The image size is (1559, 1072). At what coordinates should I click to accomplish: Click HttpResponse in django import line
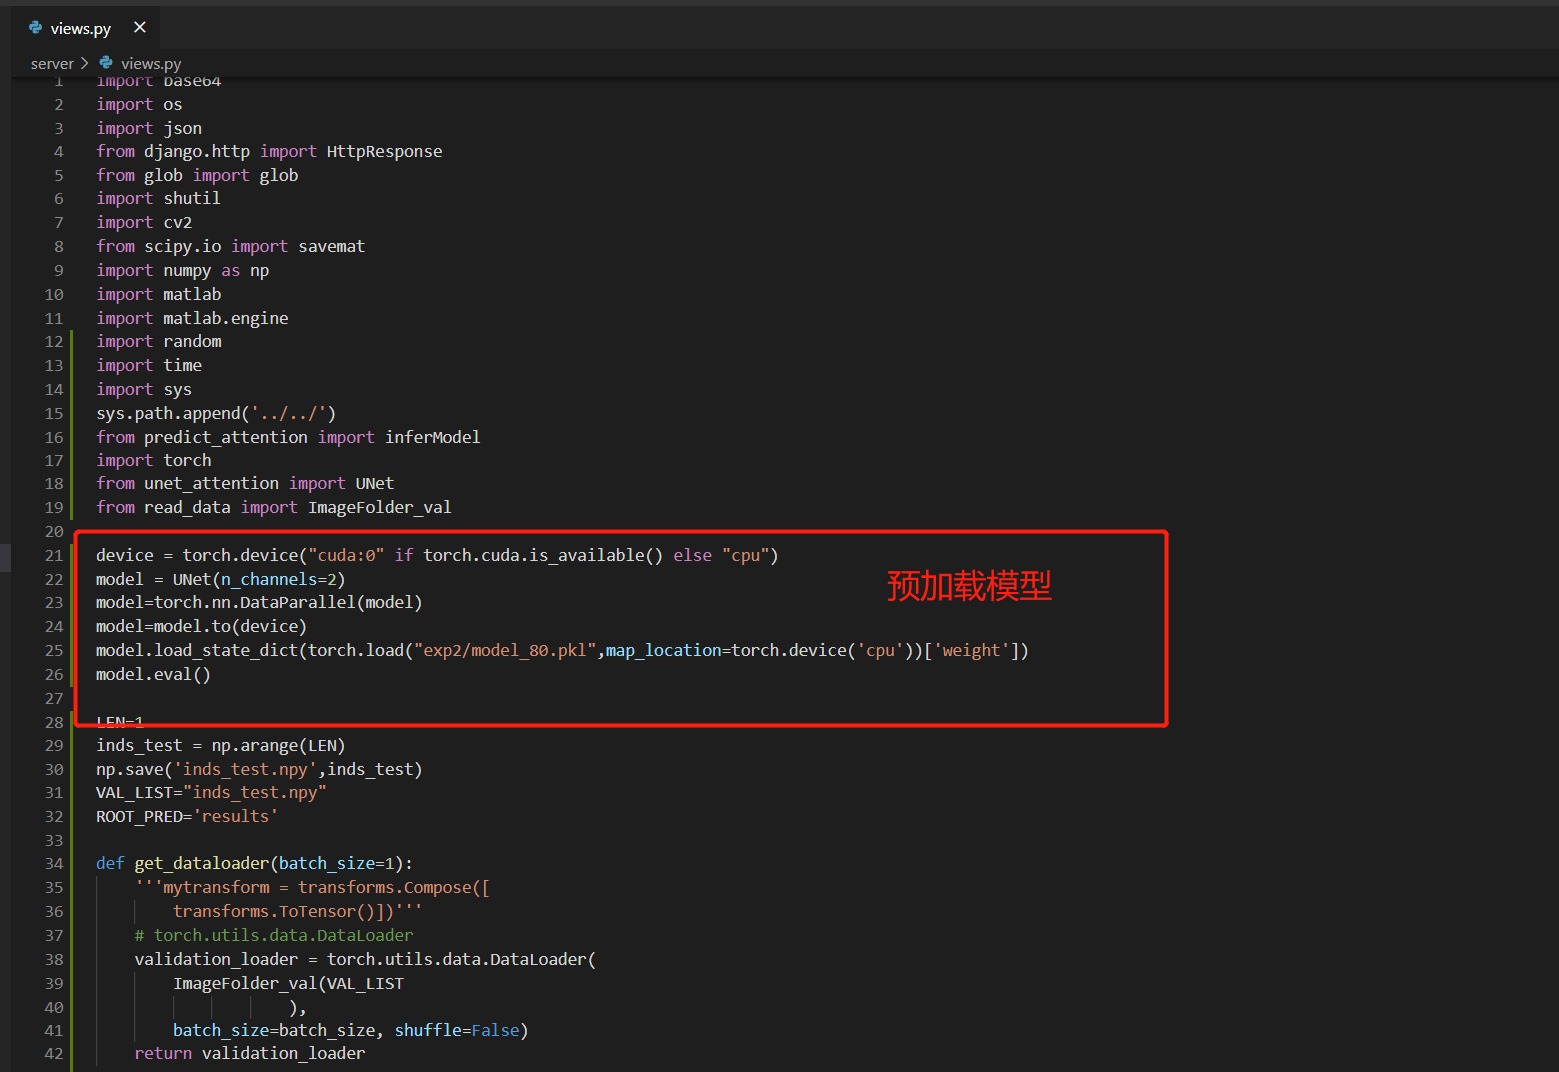384,151
